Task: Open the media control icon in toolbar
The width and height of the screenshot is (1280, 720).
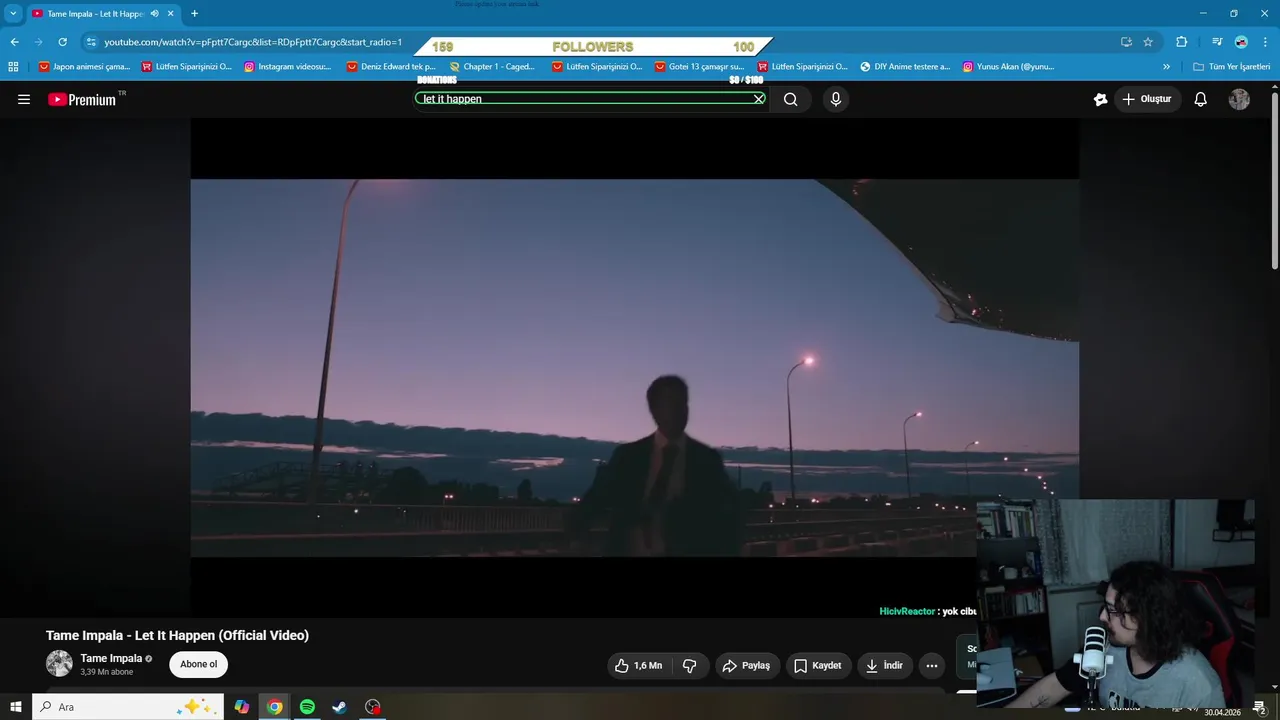Action: click(x=1216, y=42)
